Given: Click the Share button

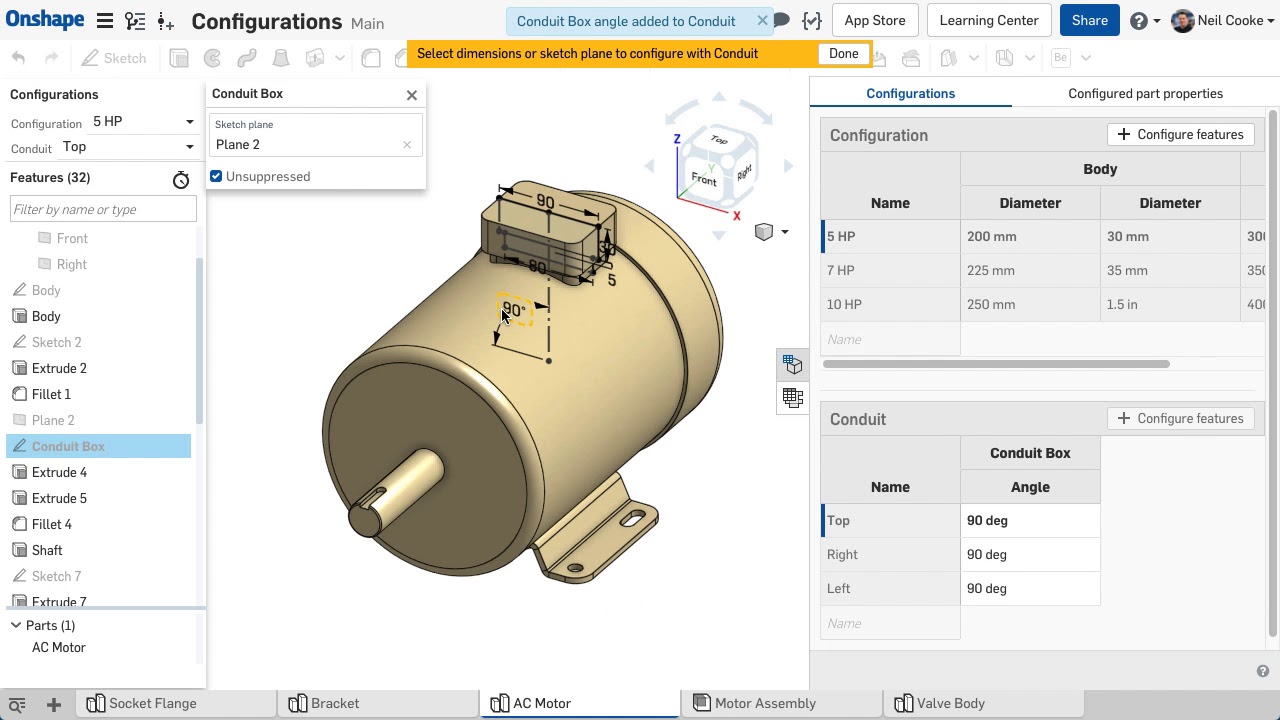Looking at the screenshot, I should (1089, 20).
